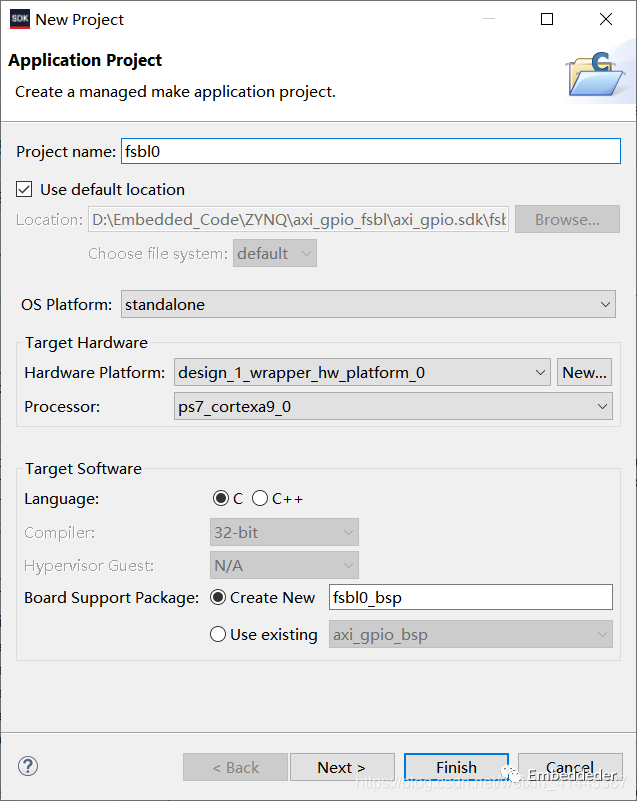Click the fsbl0_bsp name text field
Image resolution: width=637 pixels, height=801 pixels.
point(470,597)
